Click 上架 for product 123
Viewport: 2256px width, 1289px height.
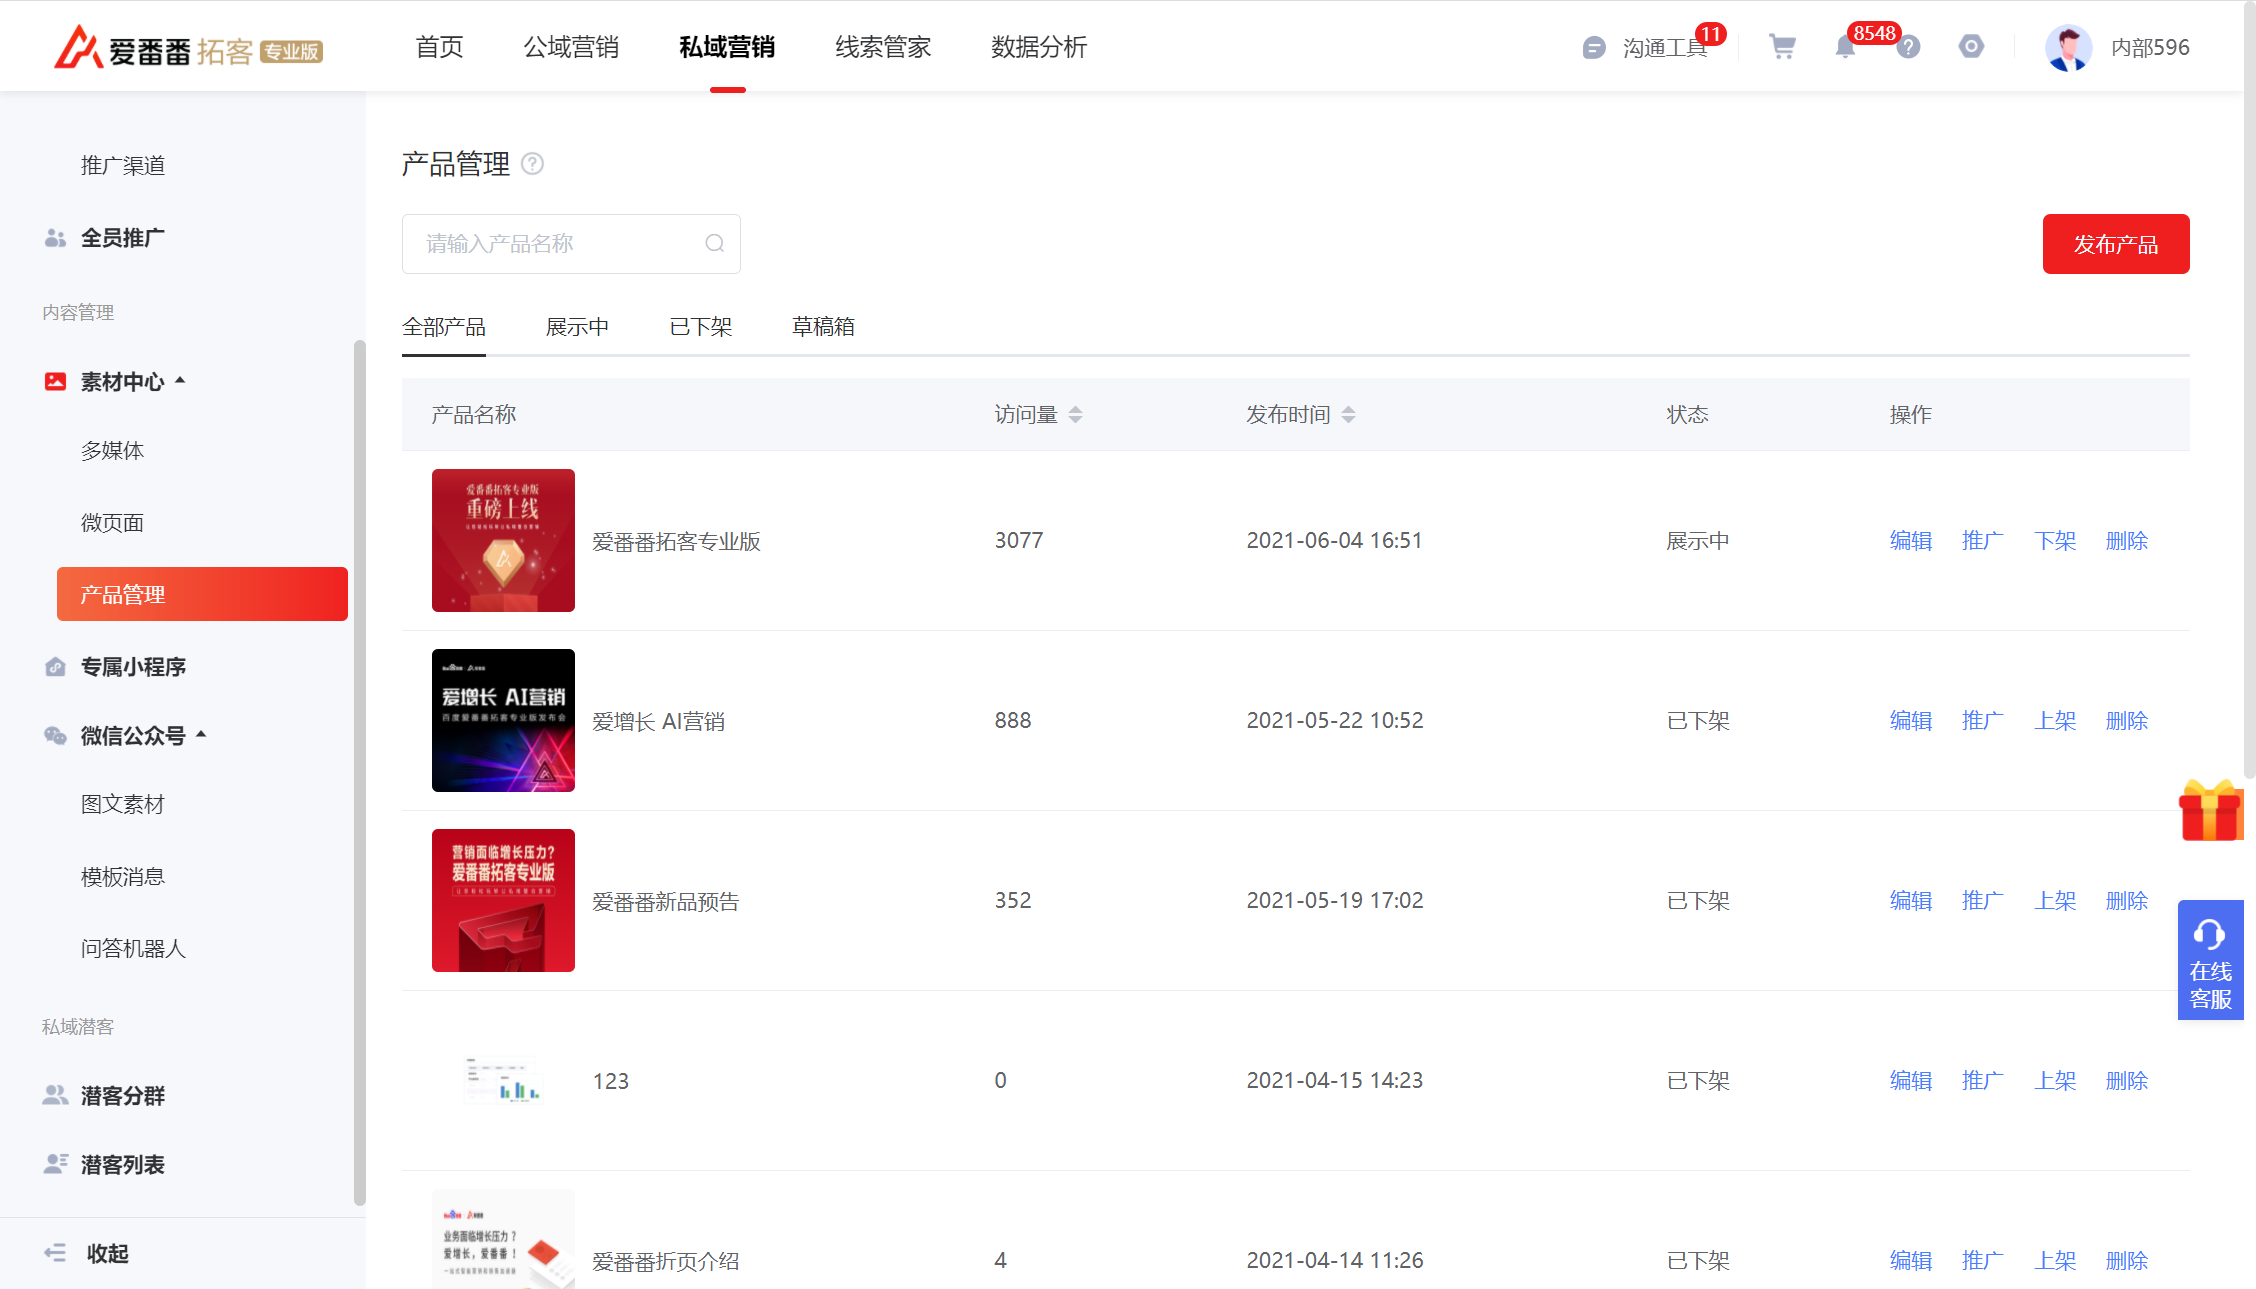pos(2054,1081)
